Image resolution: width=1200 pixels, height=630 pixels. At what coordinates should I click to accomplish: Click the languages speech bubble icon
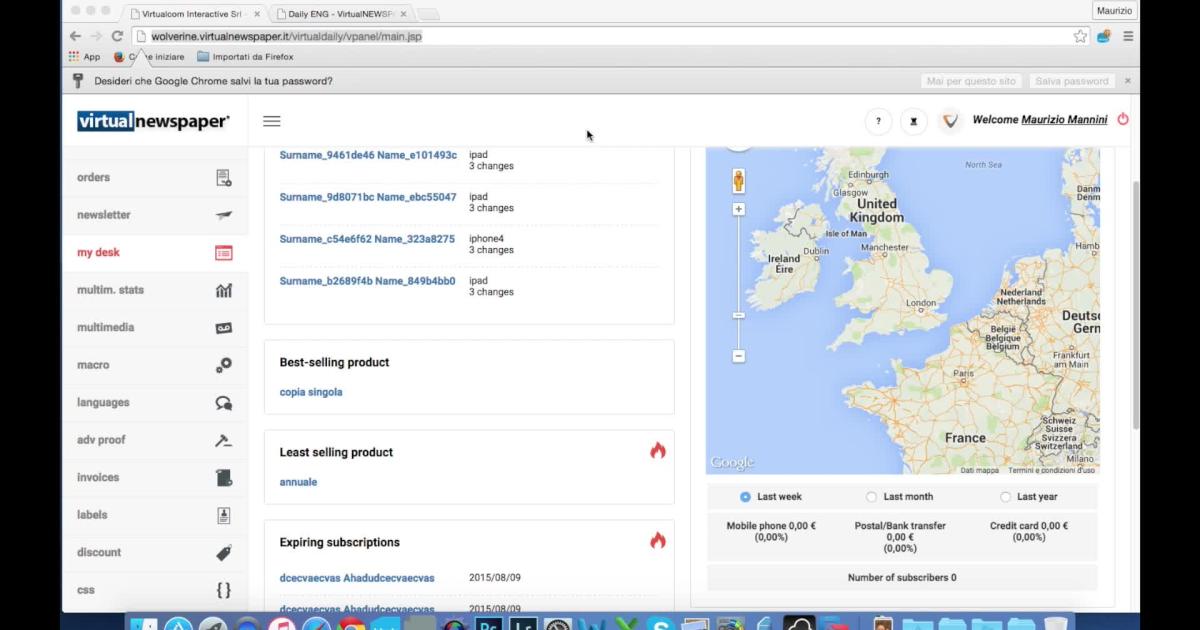click(x=223, y=403)
